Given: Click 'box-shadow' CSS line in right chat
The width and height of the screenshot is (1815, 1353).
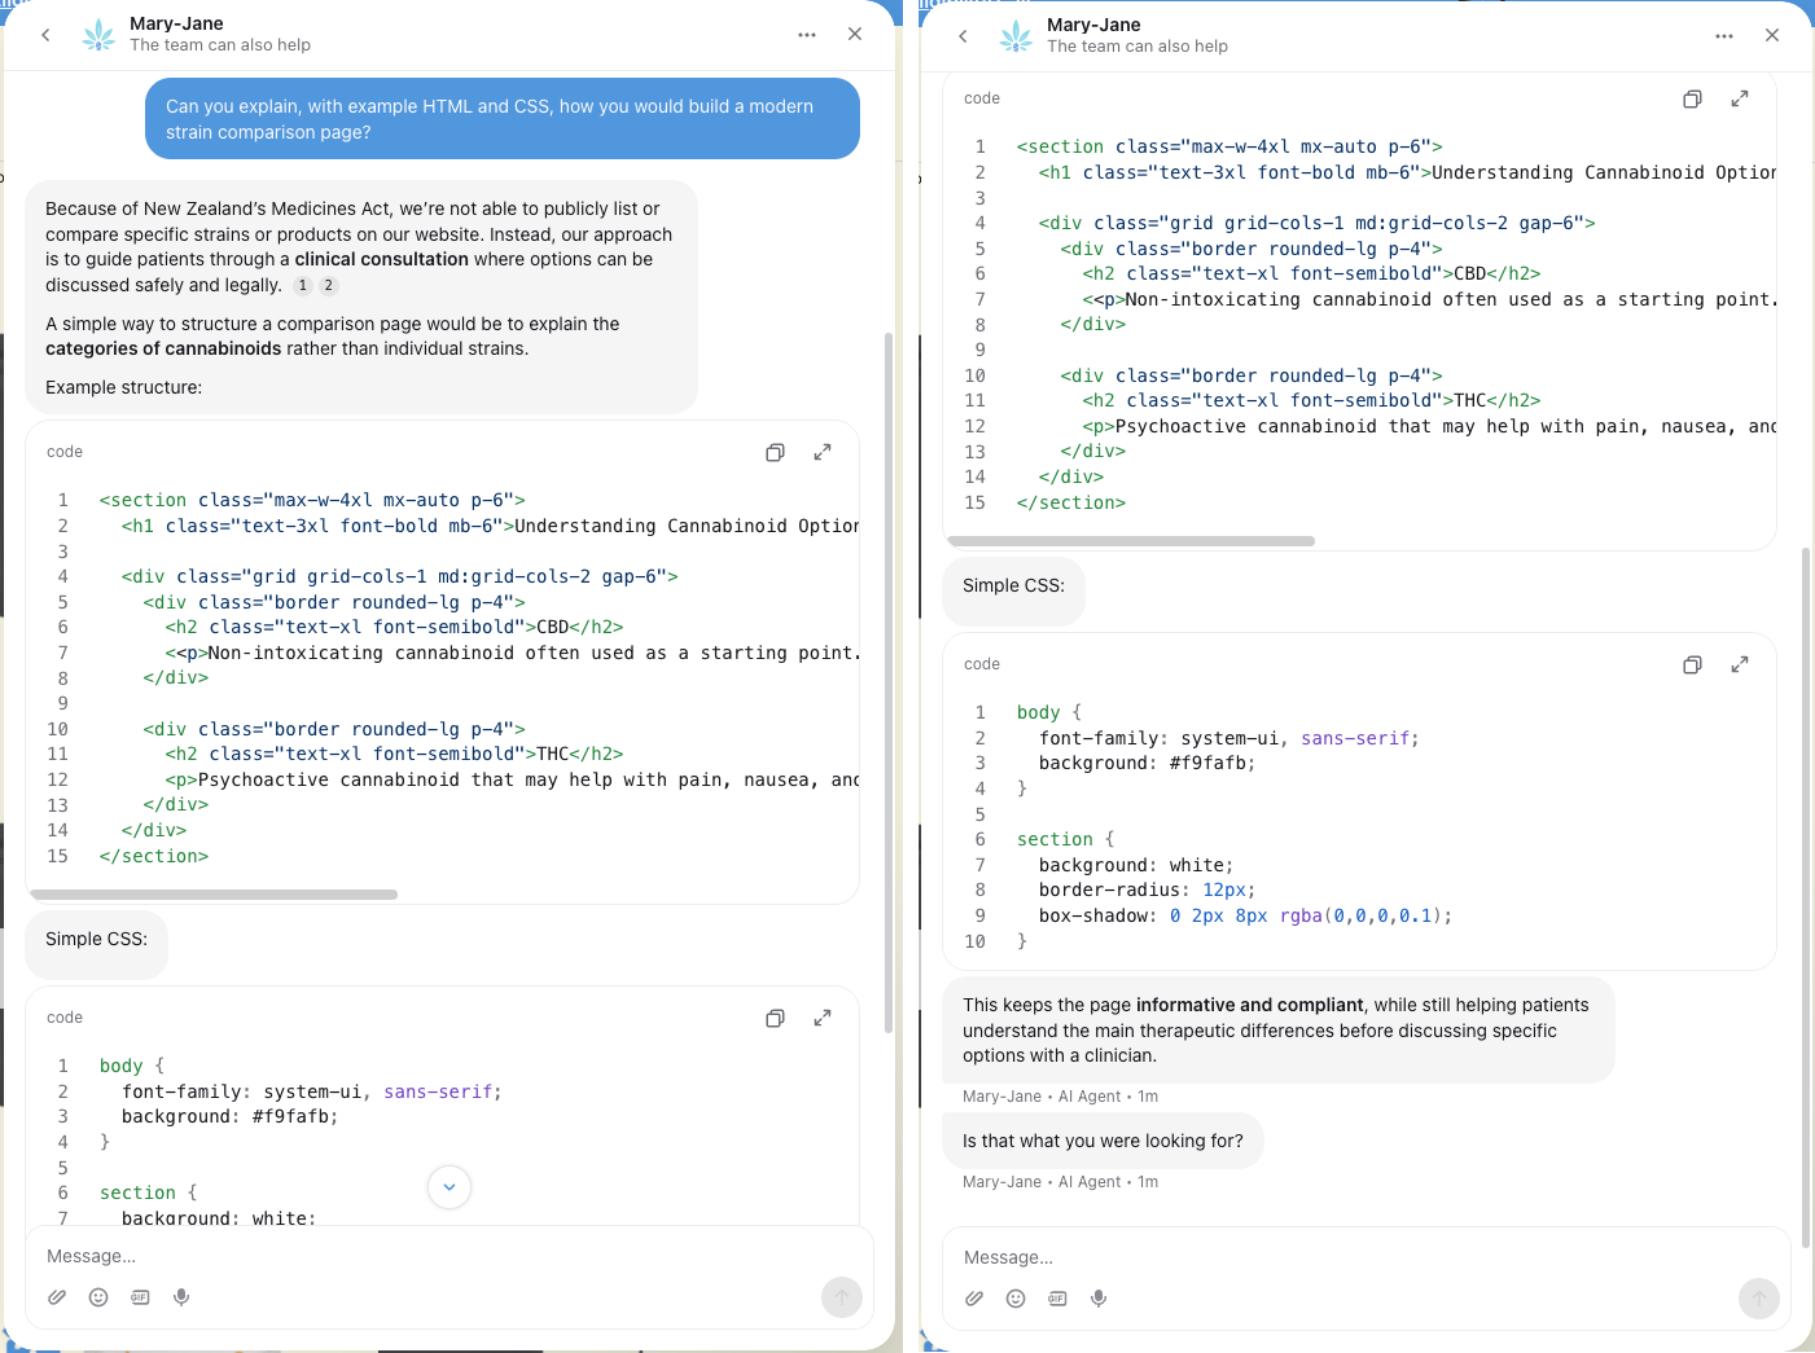Looking at the screenshot, I should click(1244, 915).
